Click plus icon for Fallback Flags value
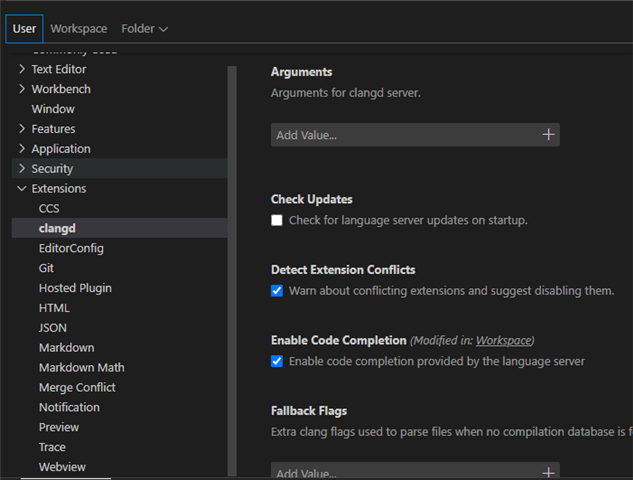This screenshot has width=633, height=480. 548,472
